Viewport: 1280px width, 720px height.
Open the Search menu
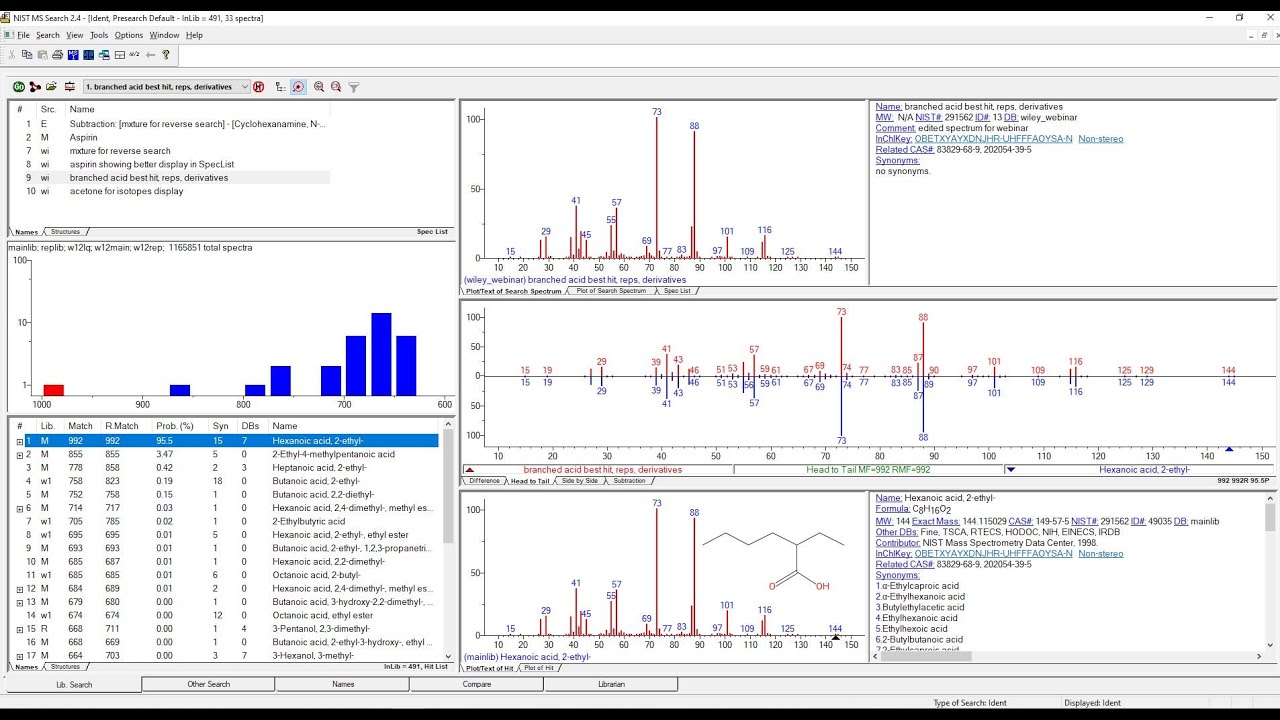[48, 35]
